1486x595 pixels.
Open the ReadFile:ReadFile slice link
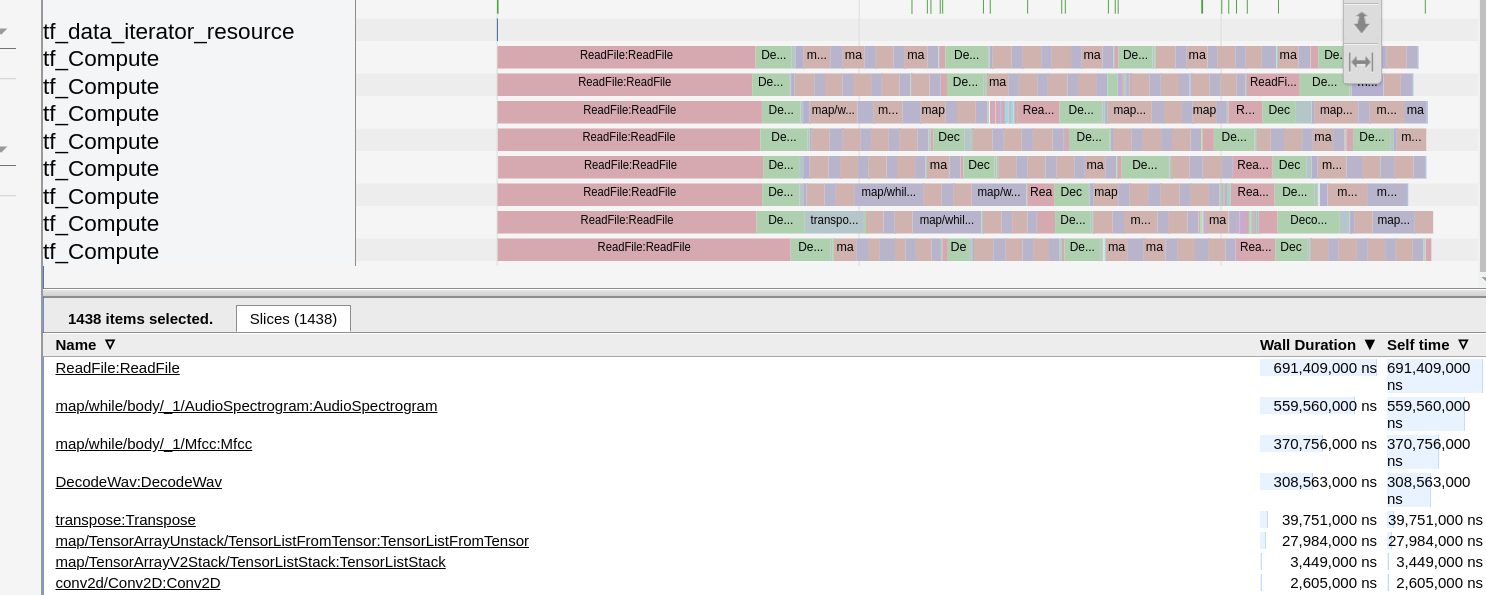click(x=117, y=368)
